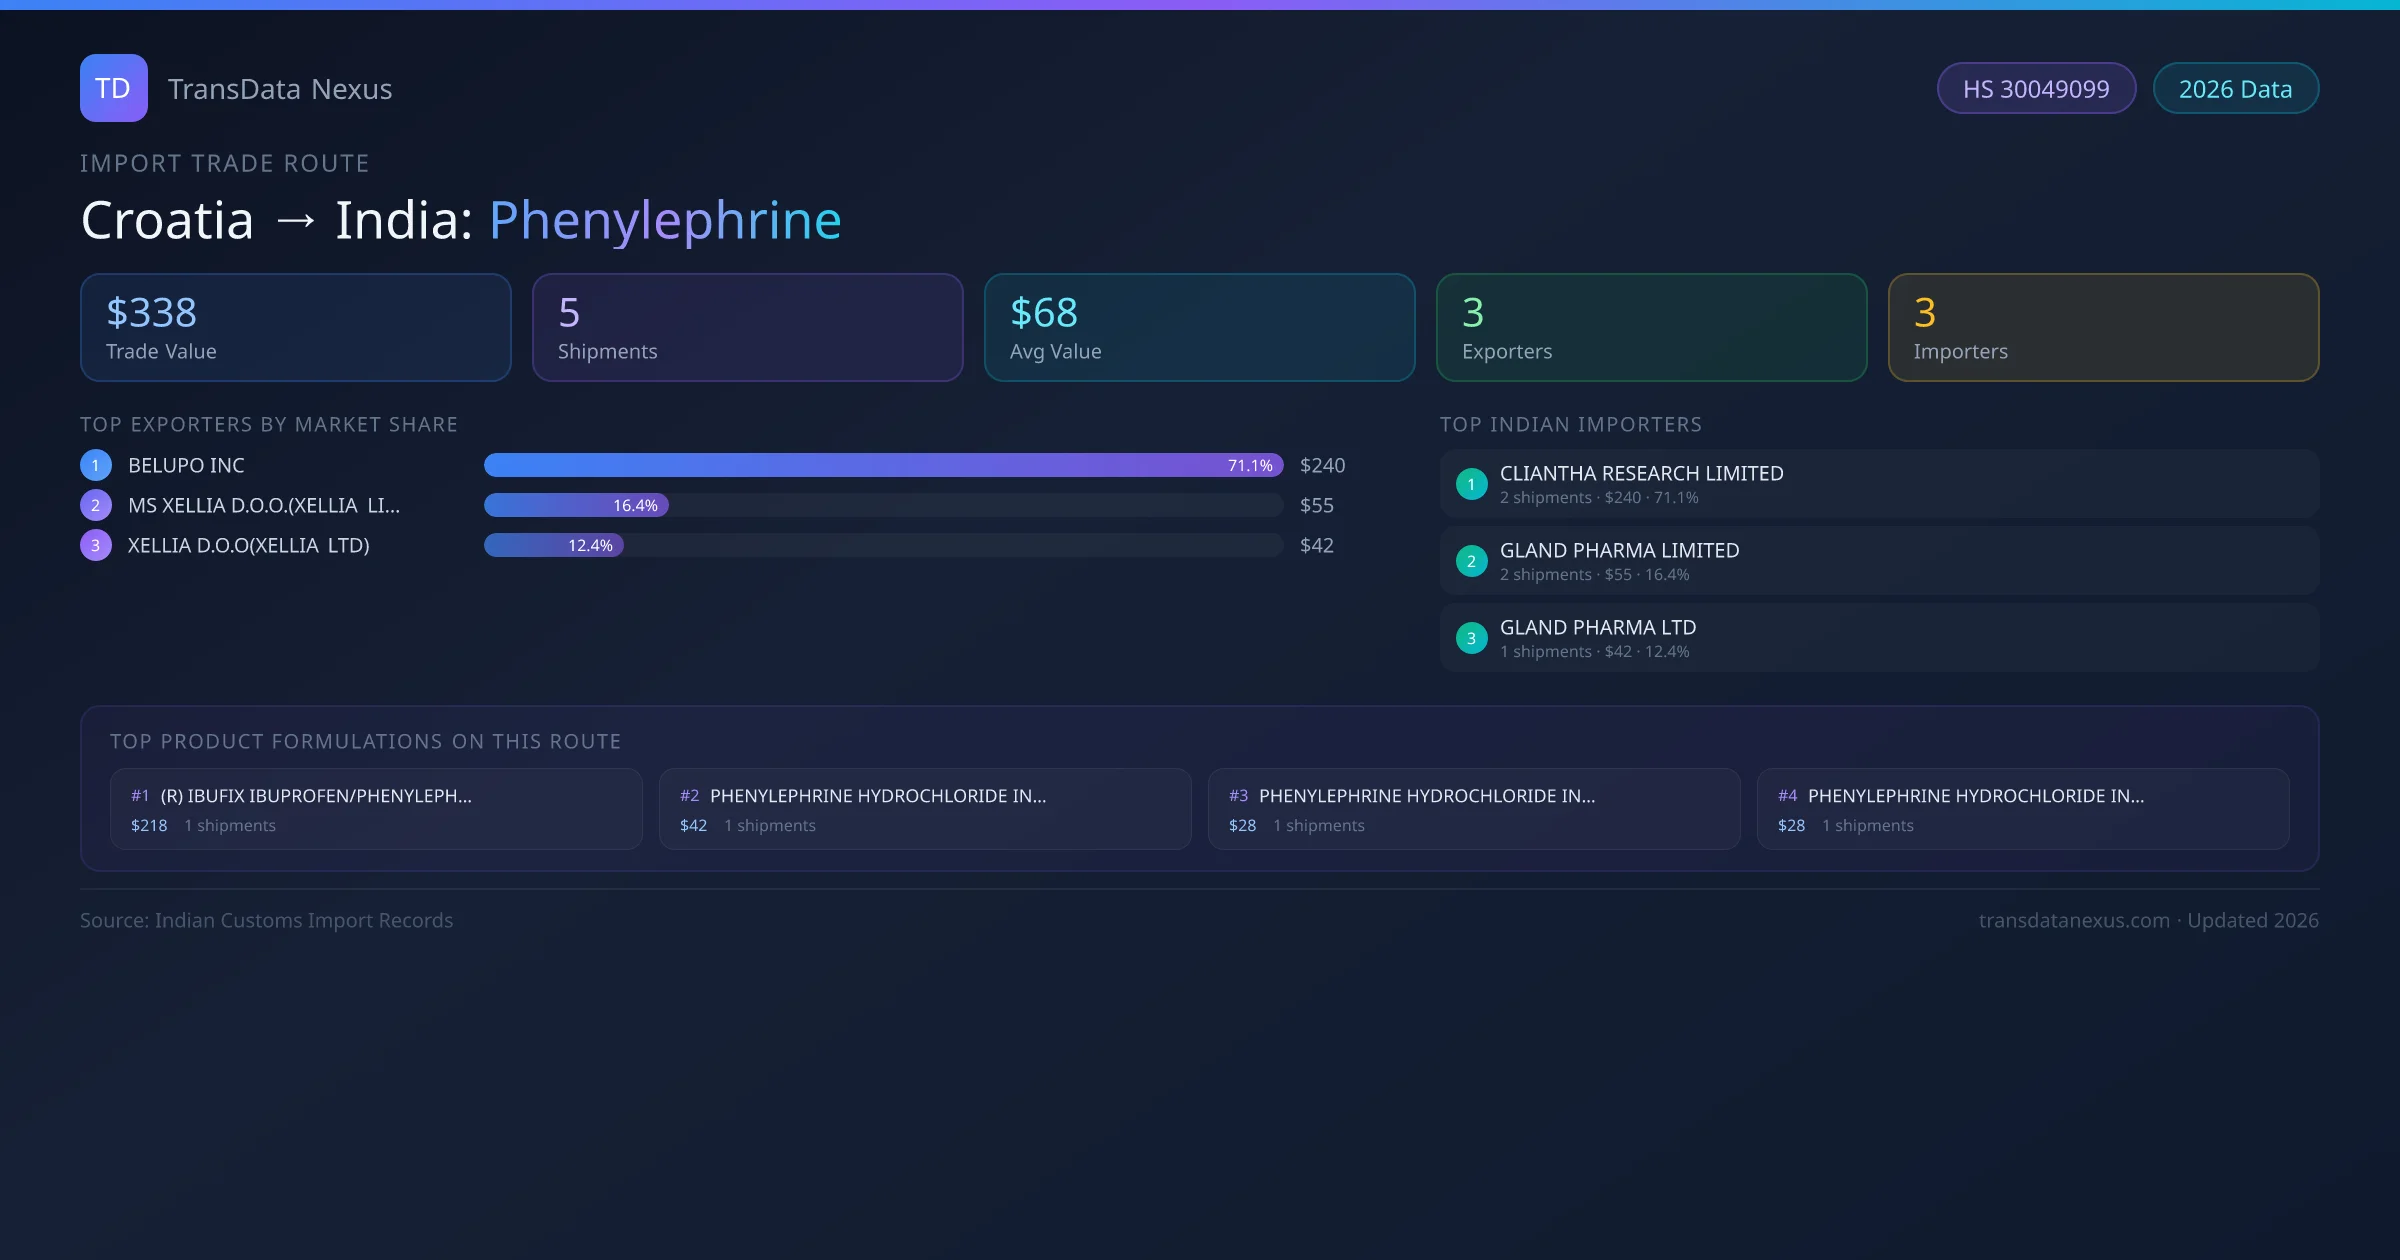This screenshot has height=1260, width=2400.
Task: Click the #1 rank marker on IBUFIX formulation
Action: [140, 796]
